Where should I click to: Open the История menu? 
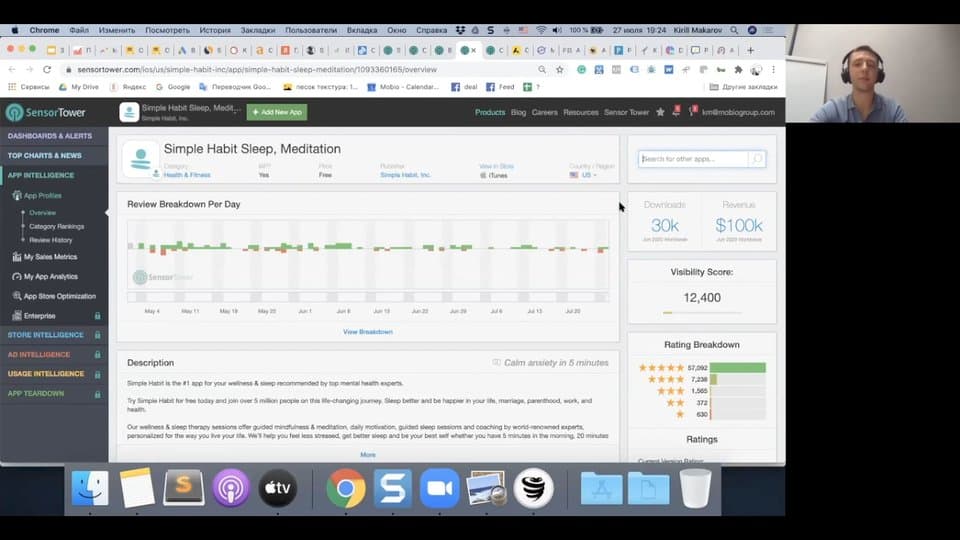coord(215,30)
